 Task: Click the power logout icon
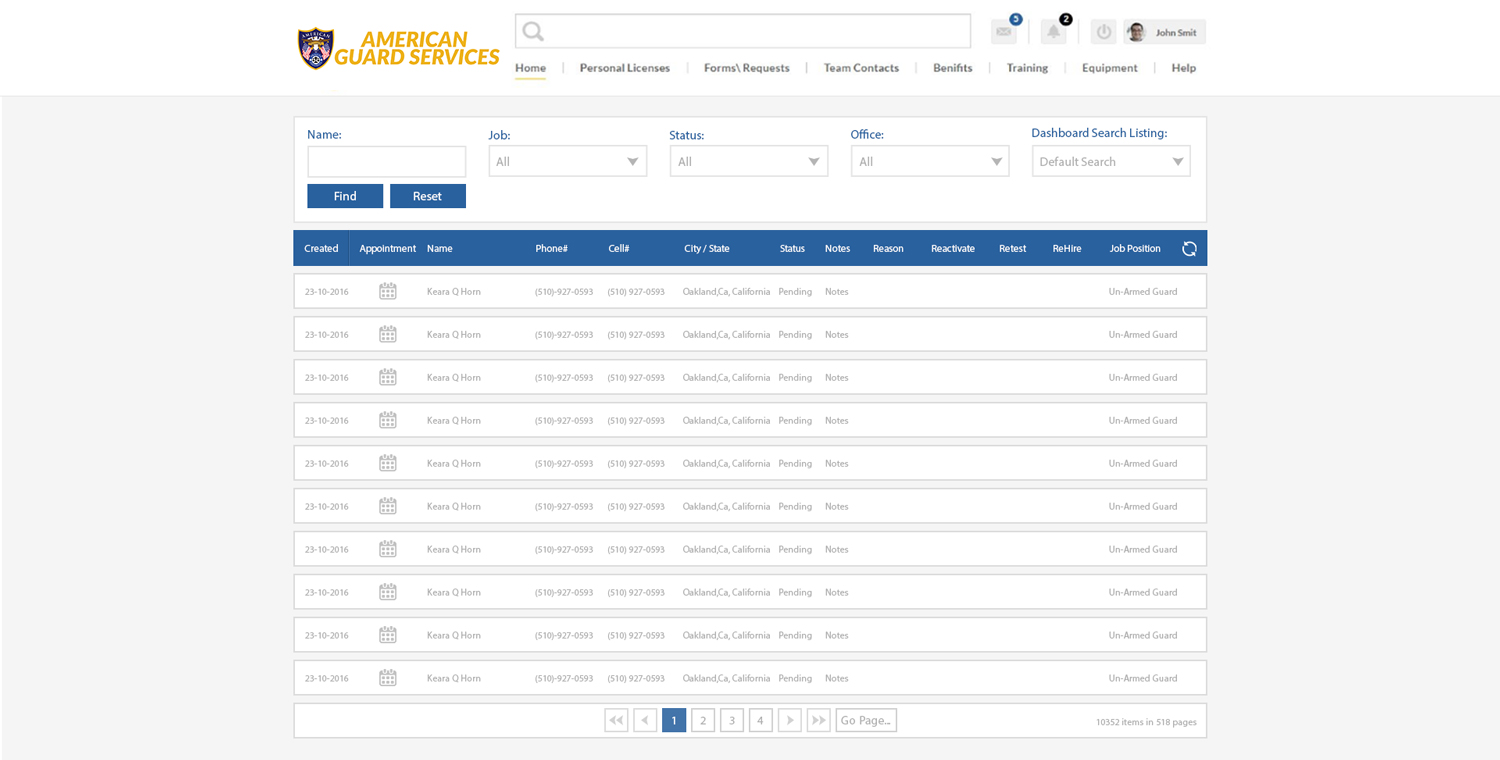pyautogui.click(x=1103, y=32)
